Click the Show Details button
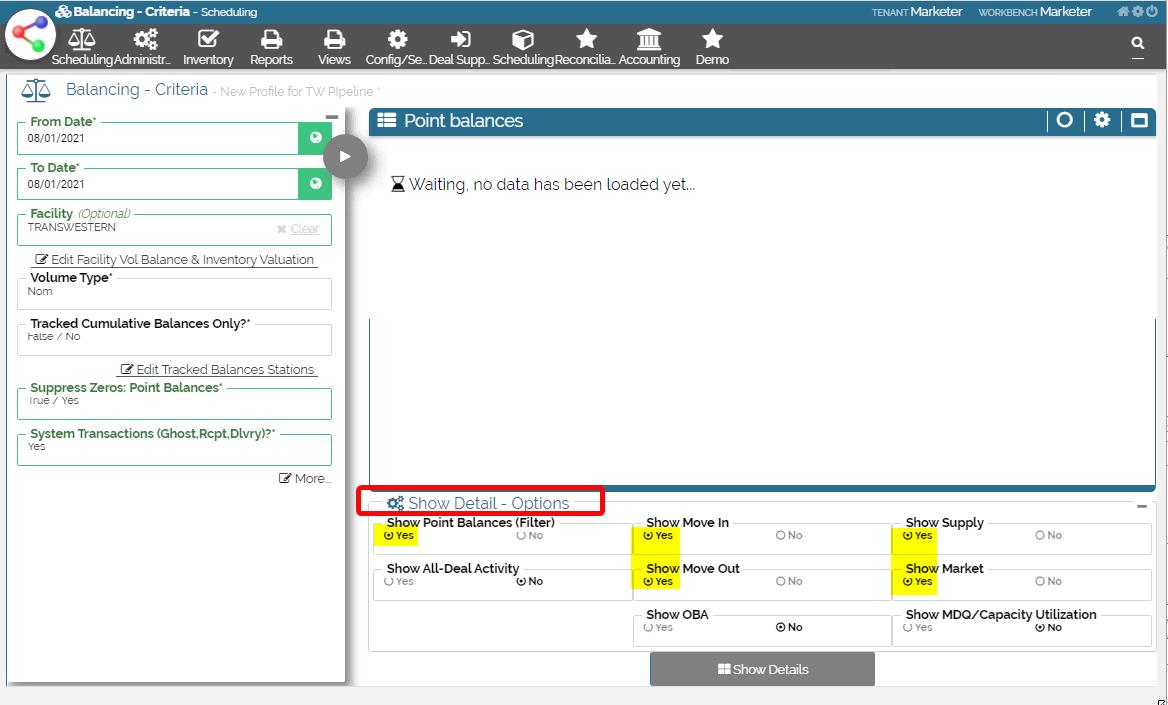 762,669
